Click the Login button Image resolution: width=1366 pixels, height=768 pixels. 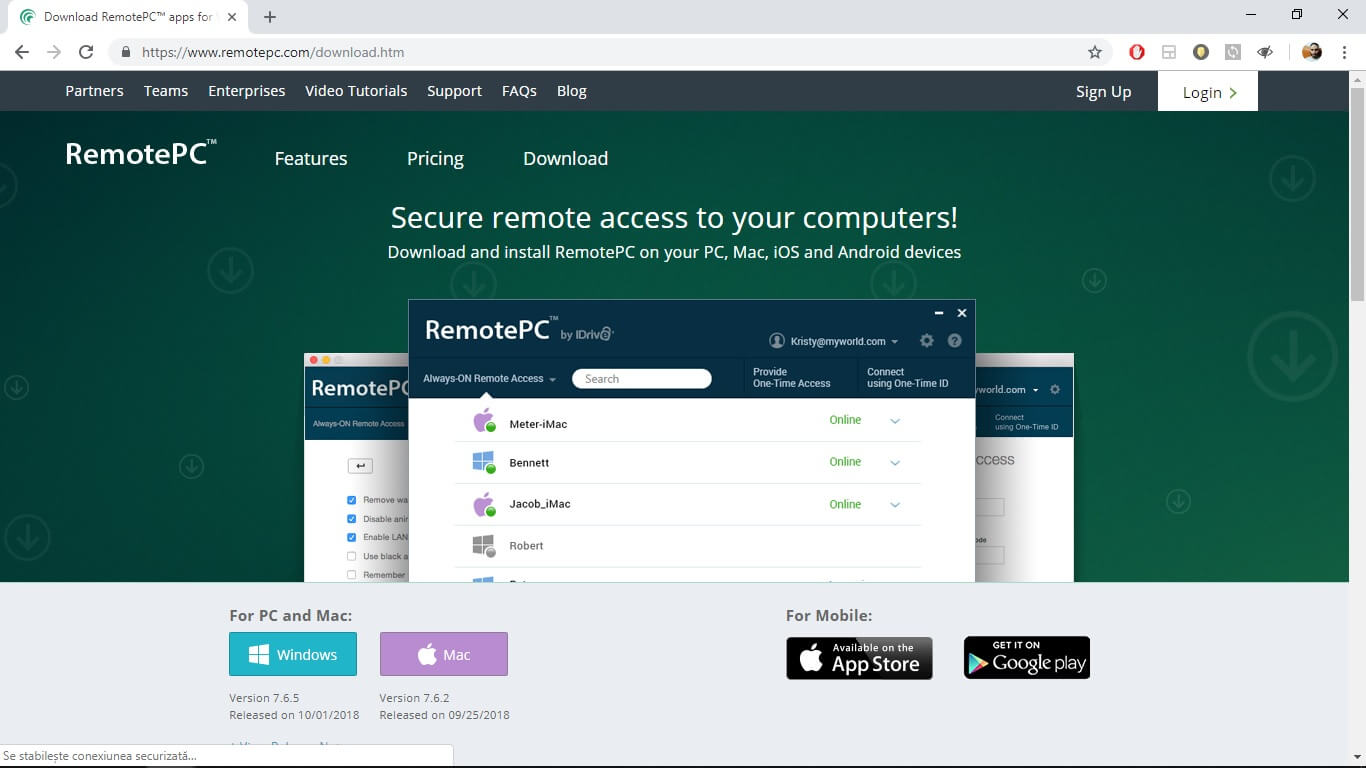[1208, 92]
